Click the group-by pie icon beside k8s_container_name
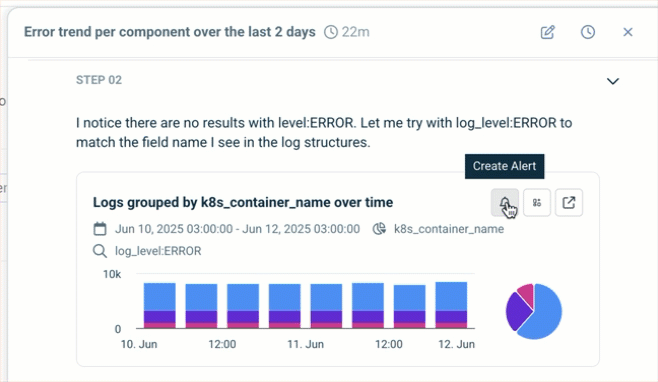The image size is (658, 382). tap(379, 229)
